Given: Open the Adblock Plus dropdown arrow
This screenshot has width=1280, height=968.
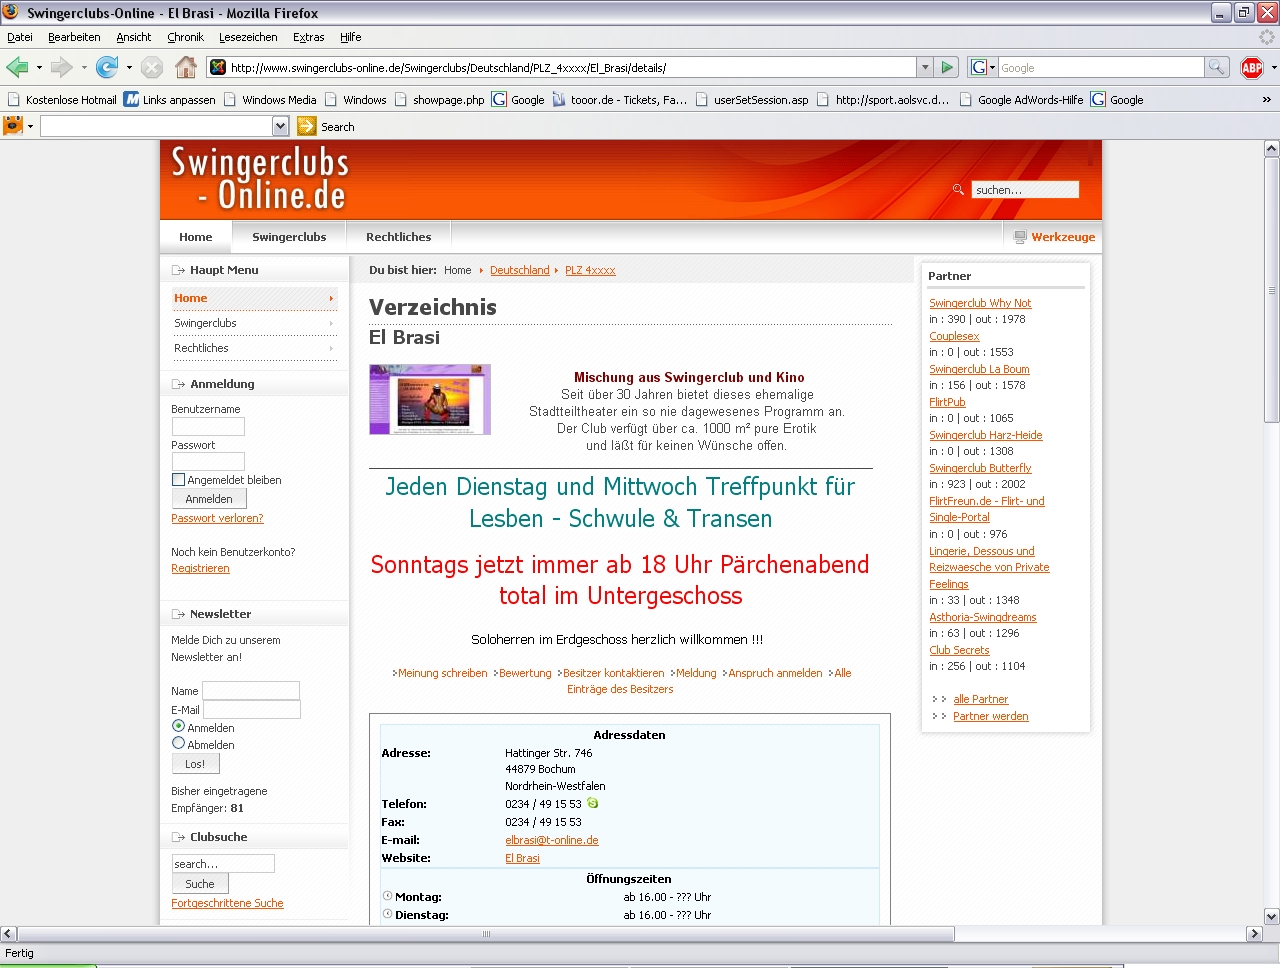Looking at the screenshot, I should [1273, 68].
